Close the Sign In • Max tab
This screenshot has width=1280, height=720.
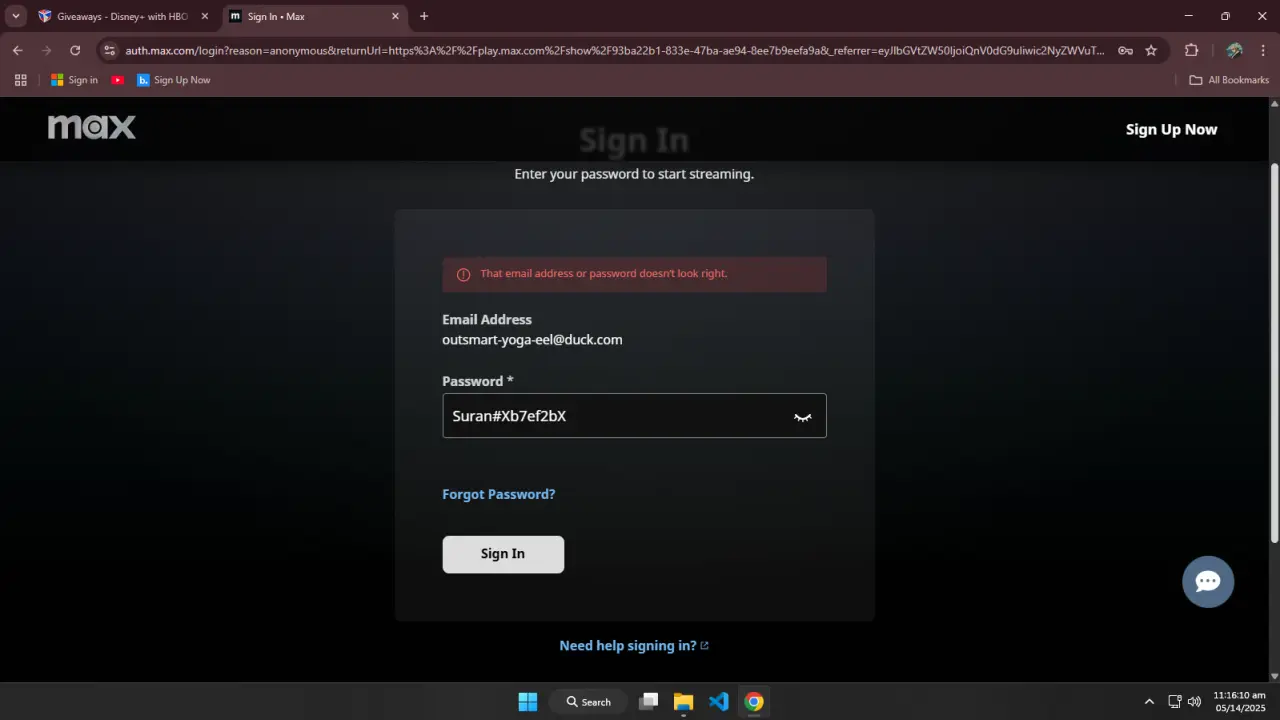click(395, 16)
